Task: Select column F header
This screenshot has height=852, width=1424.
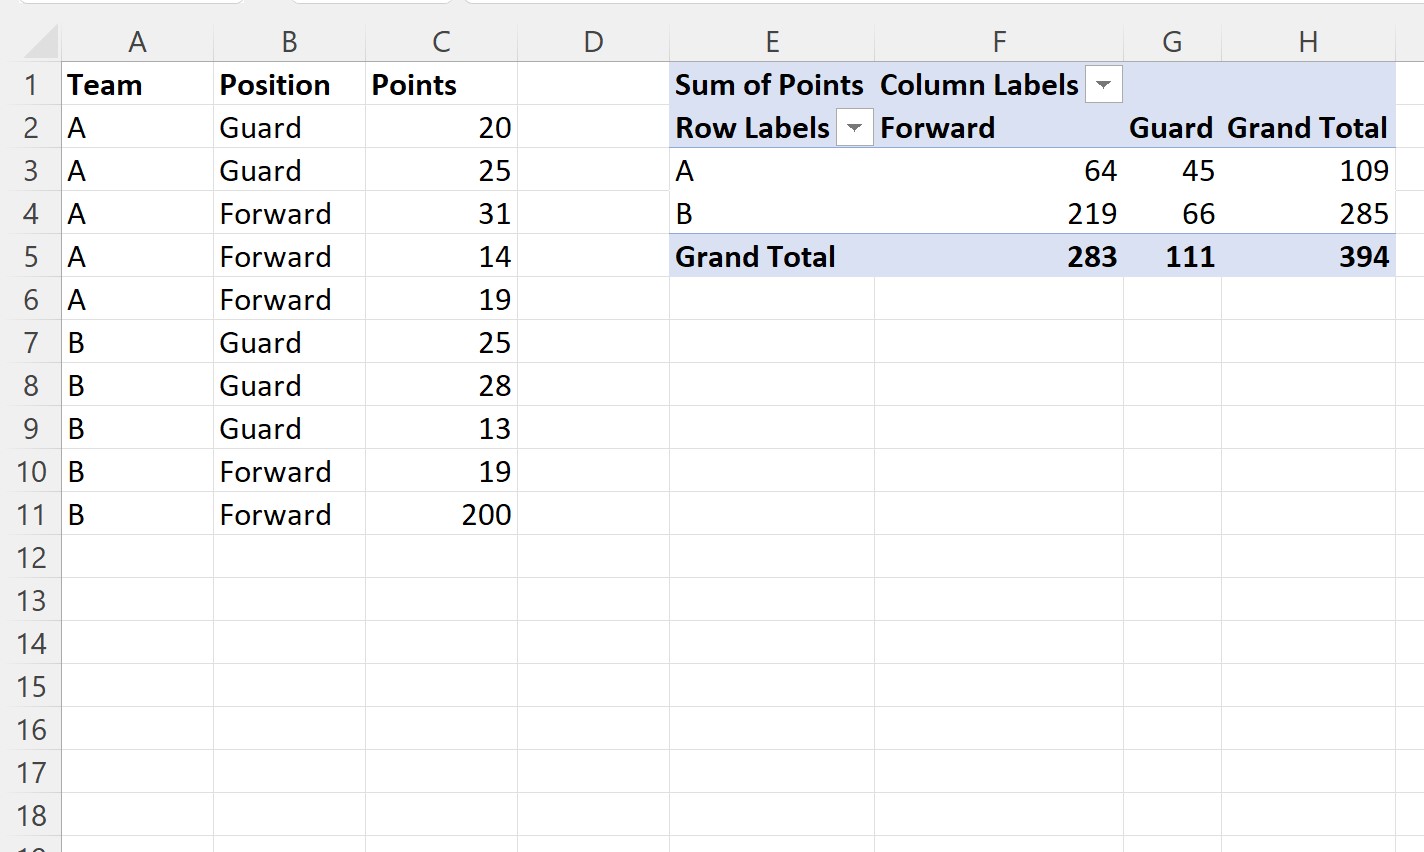Action: point(999,42)
